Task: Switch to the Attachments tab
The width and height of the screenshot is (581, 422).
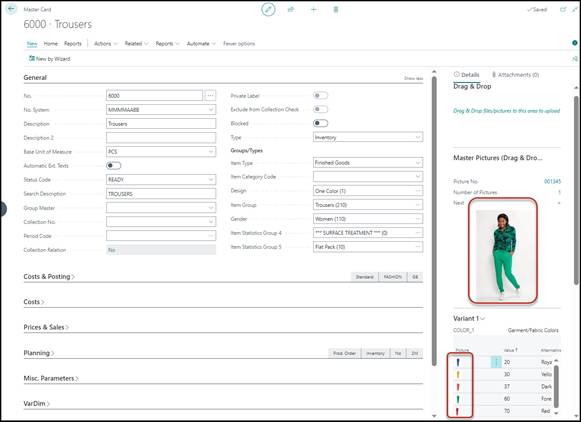Action: (x=515, y=75)
